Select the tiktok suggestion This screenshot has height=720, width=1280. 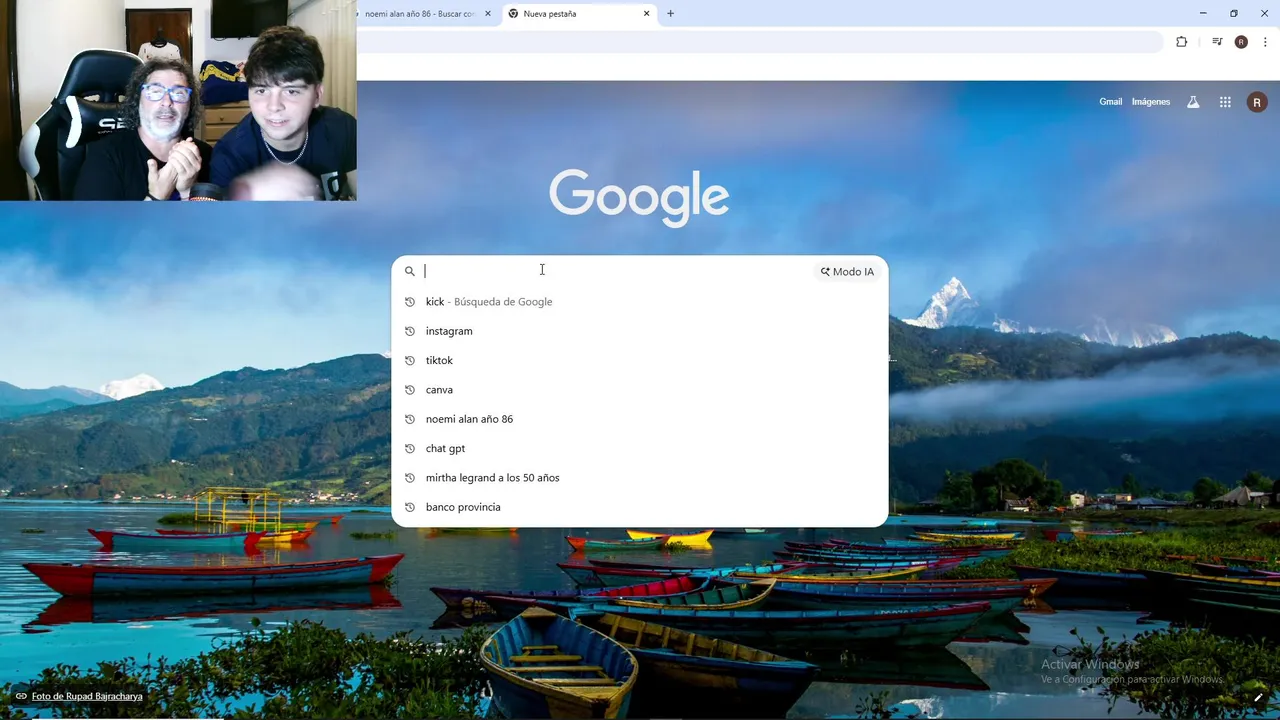[x=640, y=360]
